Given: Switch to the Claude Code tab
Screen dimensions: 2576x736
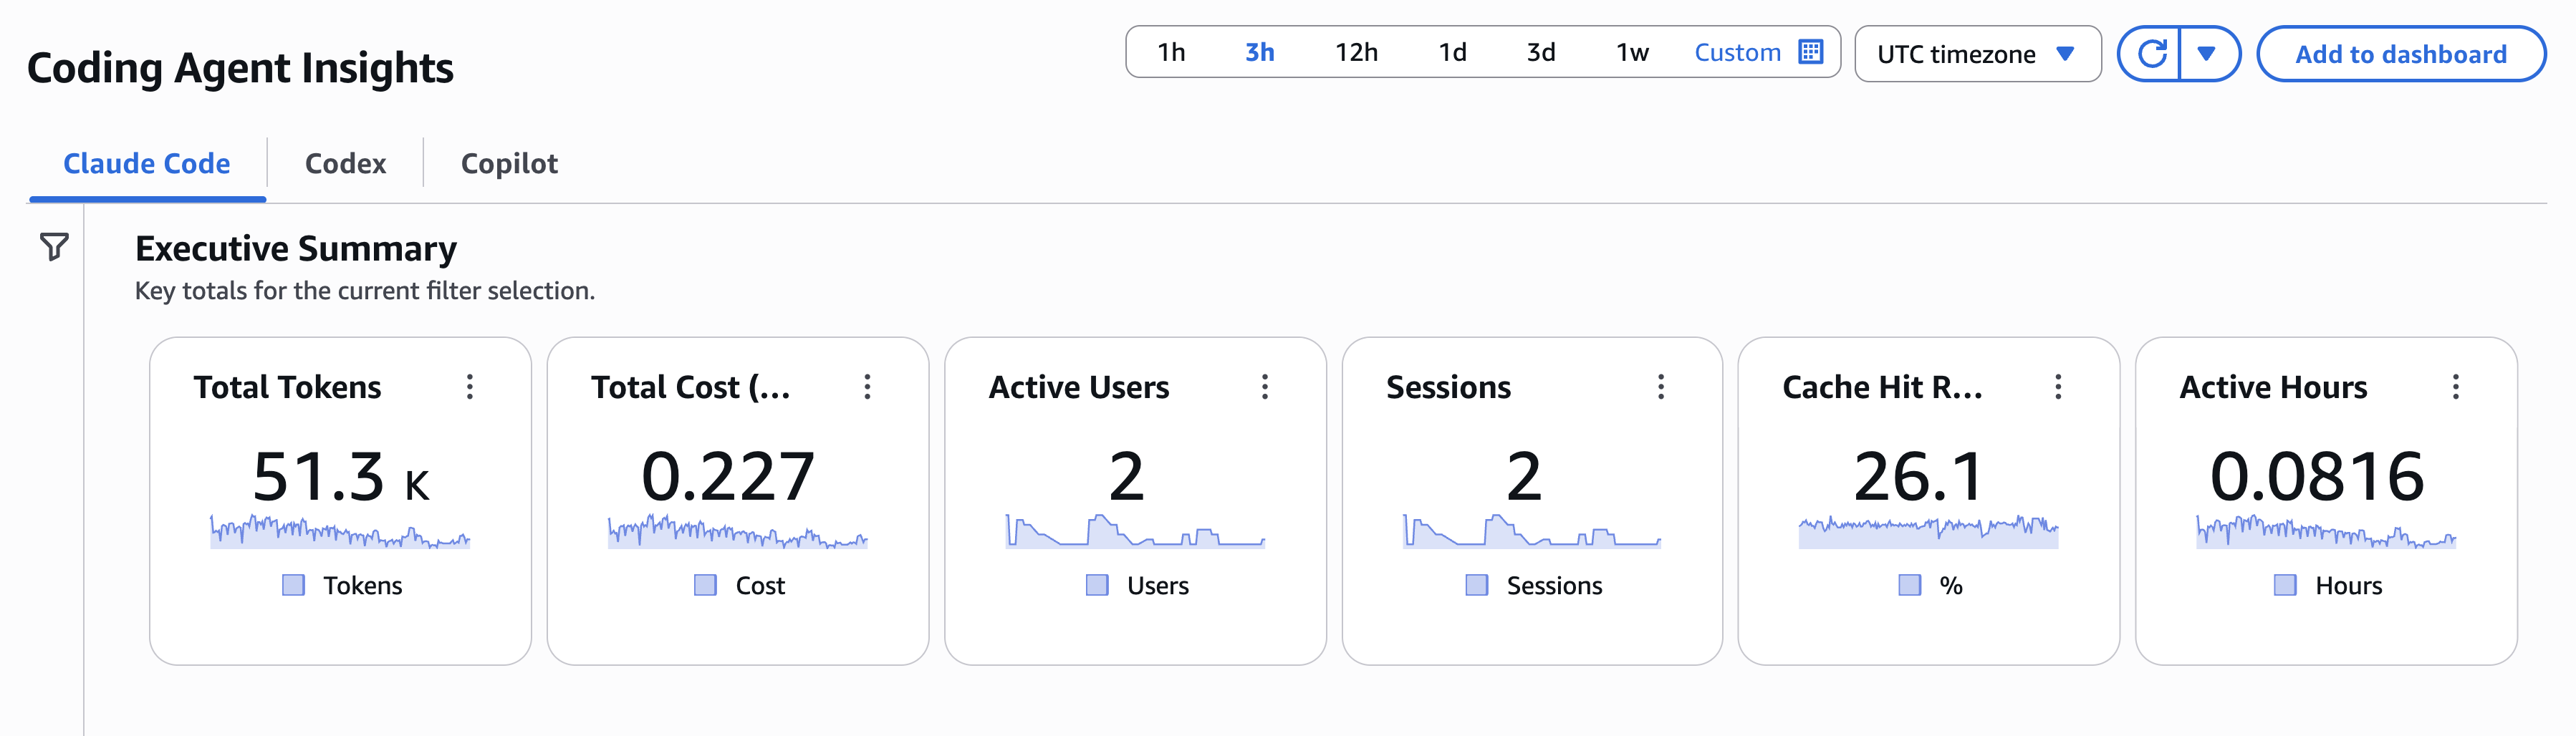Looking at the screenshot, I should [147, 163].
